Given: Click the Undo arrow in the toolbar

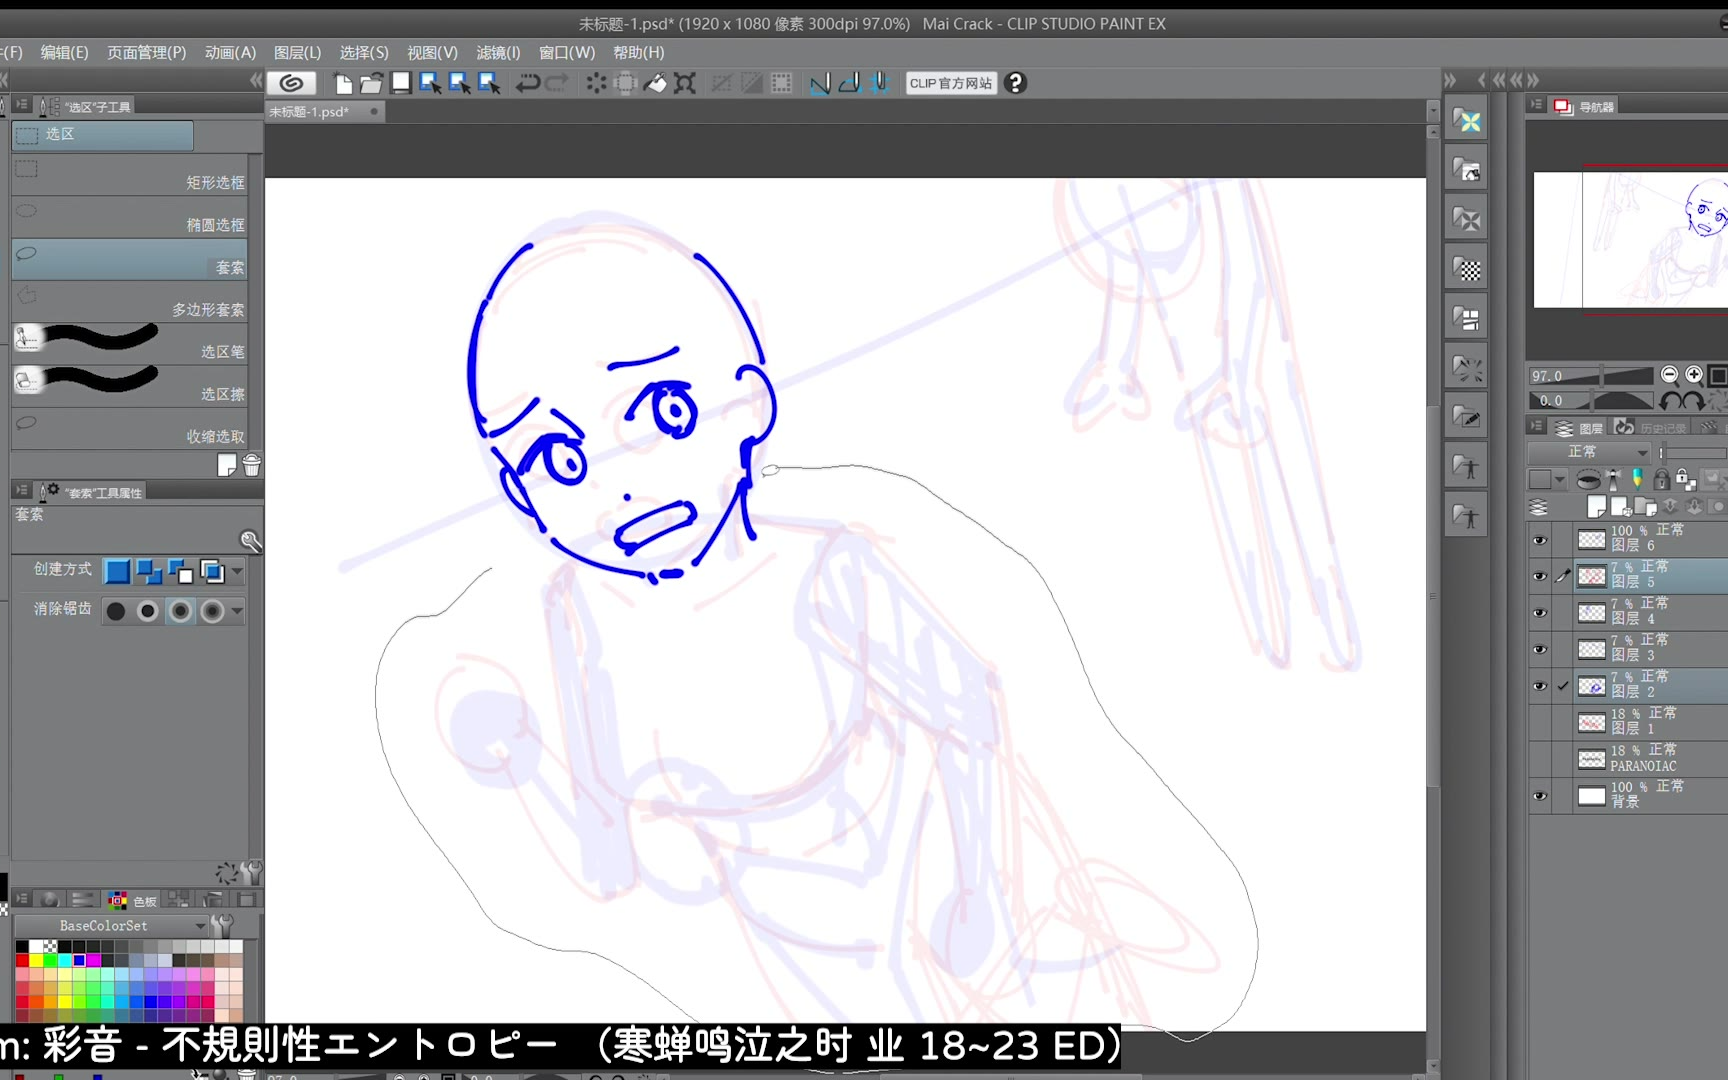Looking at the screenshot, I should coord(527,83).
